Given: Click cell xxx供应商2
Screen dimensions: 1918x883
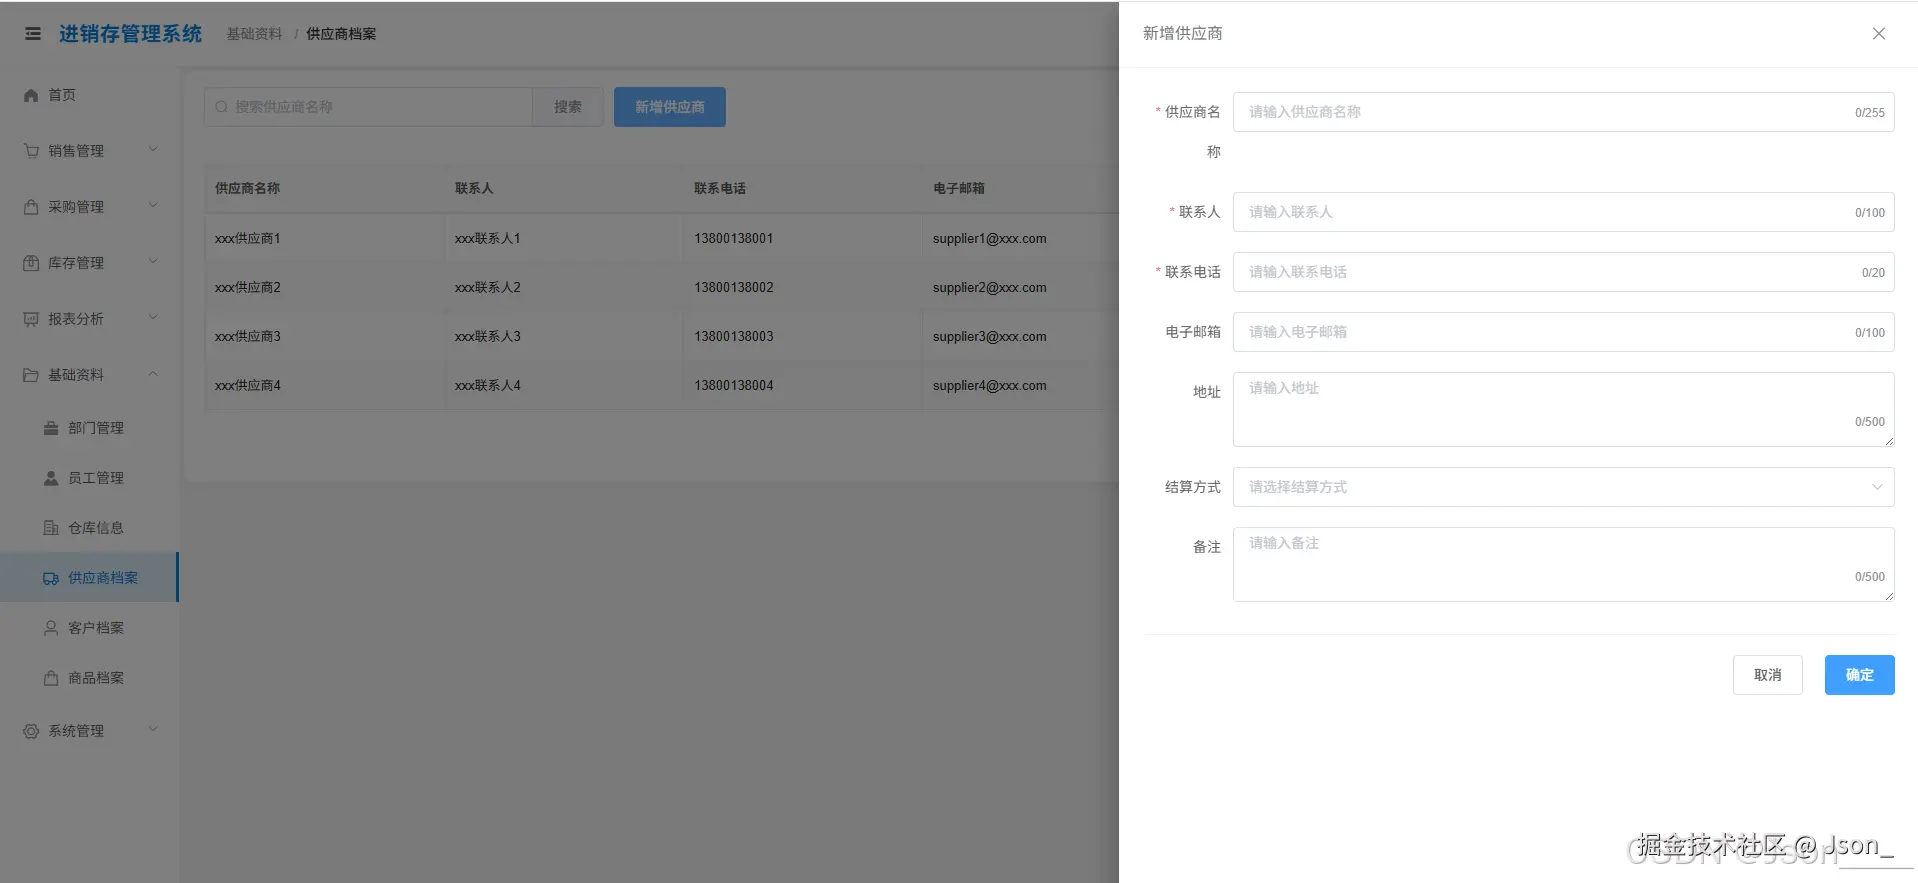Looking at the screenshot, I should tap(248, 288).
